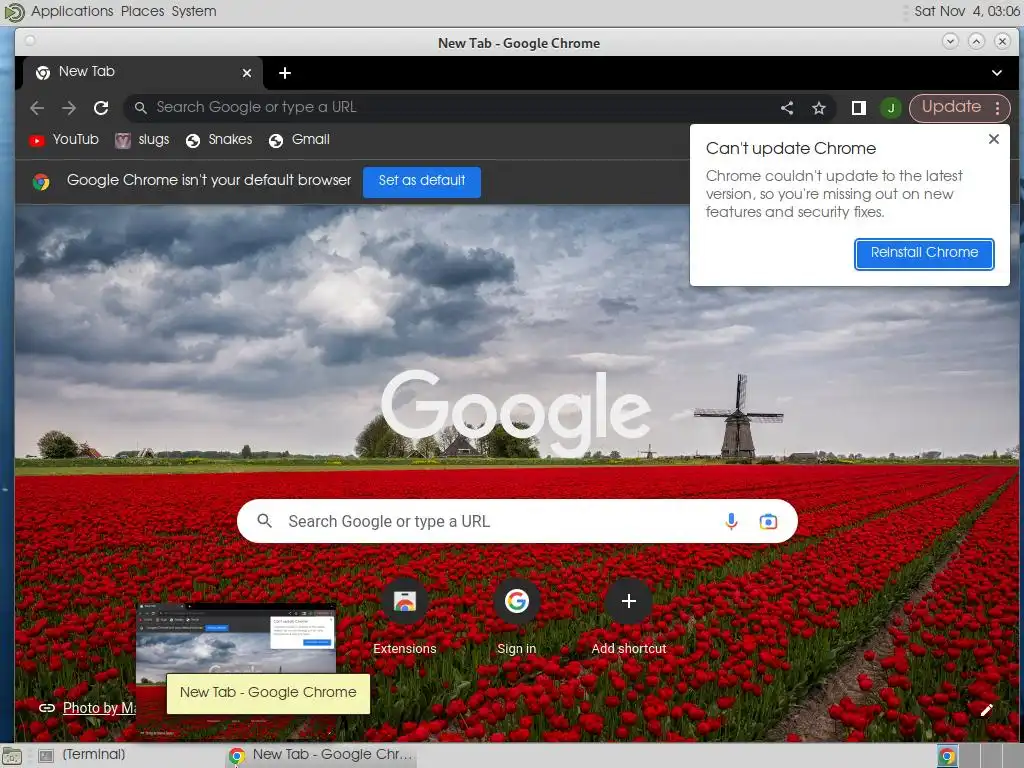The height and width of the screenshot is (768, 1024).
Task: Click the clock Sat Nov 4, 03:06
Action: pos(967,11)
